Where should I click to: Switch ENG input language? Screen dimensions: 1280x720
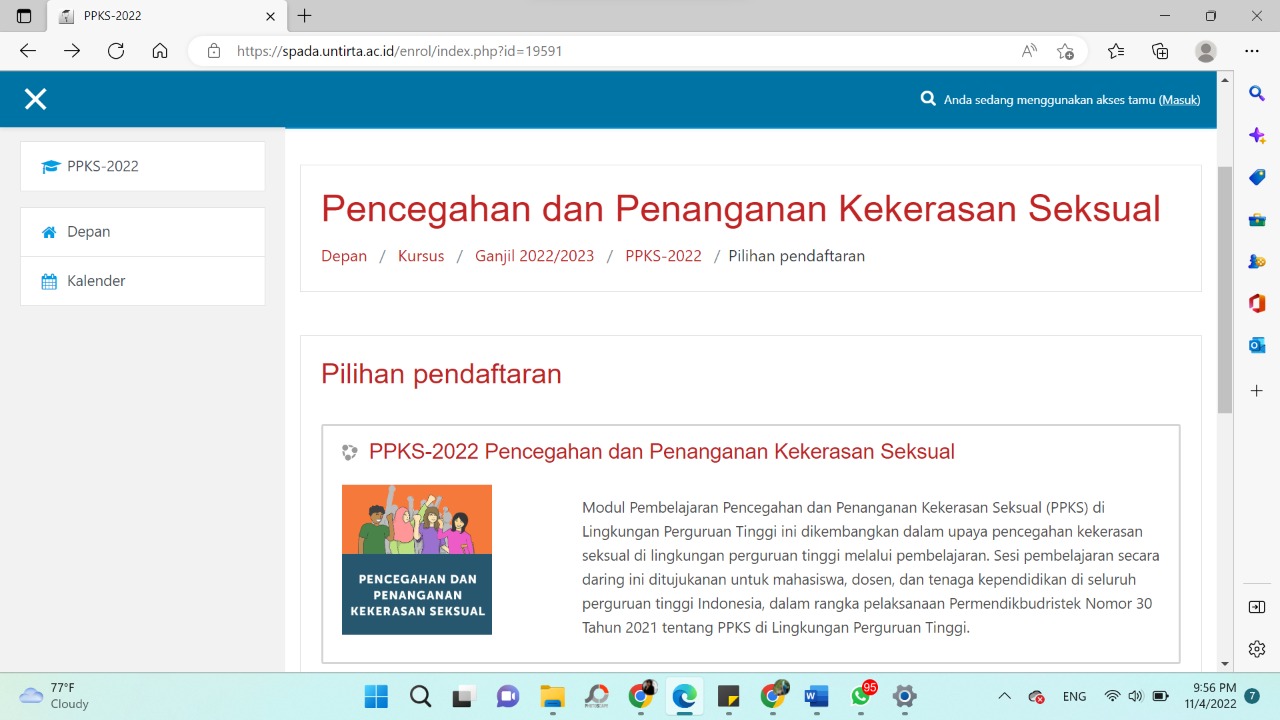click(x=1074, y=696)
